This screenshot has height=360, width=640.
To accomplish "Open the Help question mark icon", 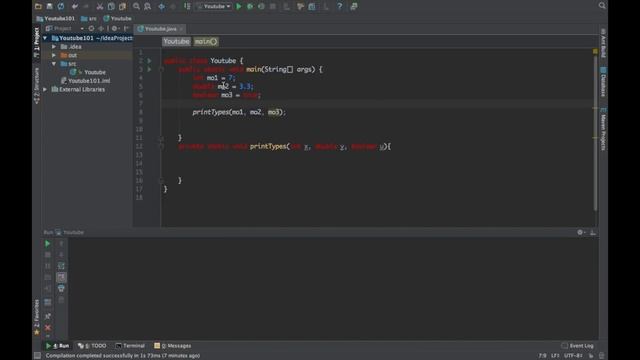I will coord(340,6).
